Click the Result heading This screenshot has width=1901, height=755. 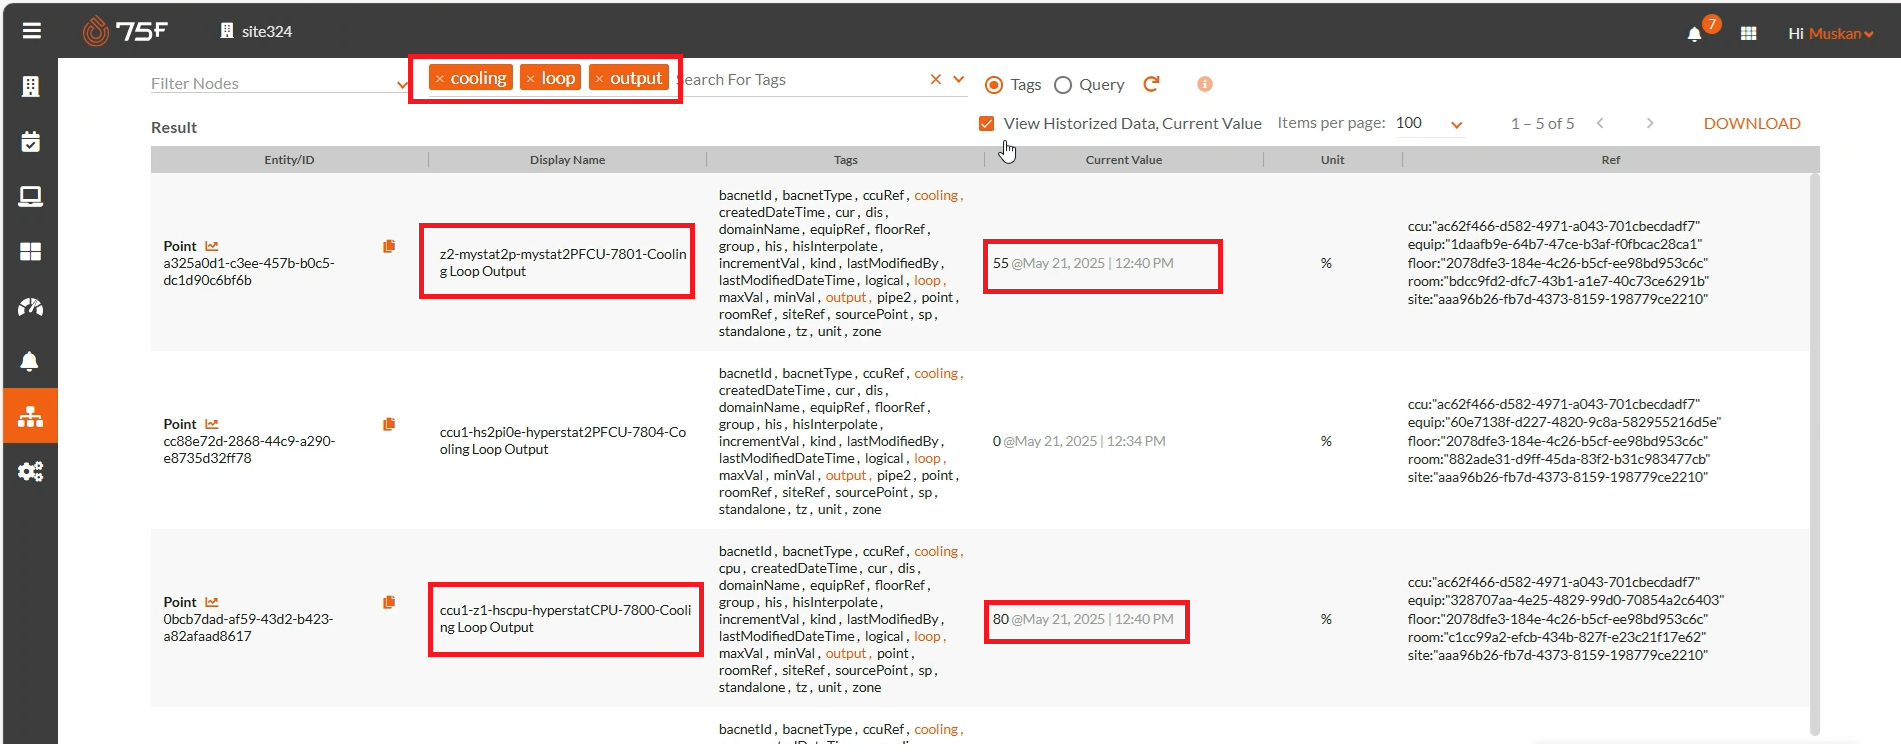pyautogui.click(x=174, y=127)
